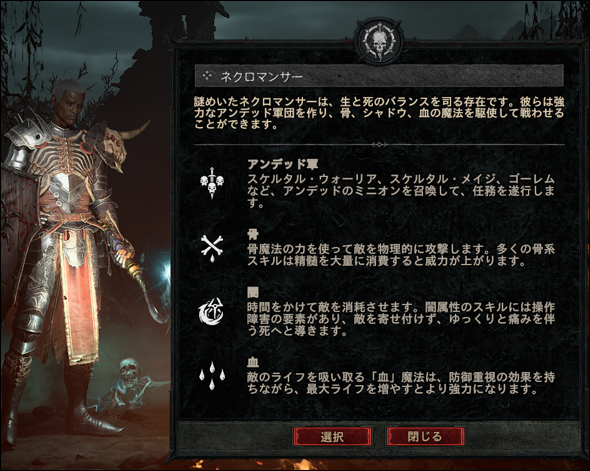This screenshot has width=590, height=471.
Task: Click the Necromancer skull class emblem
Action: (x=379, y=42)
